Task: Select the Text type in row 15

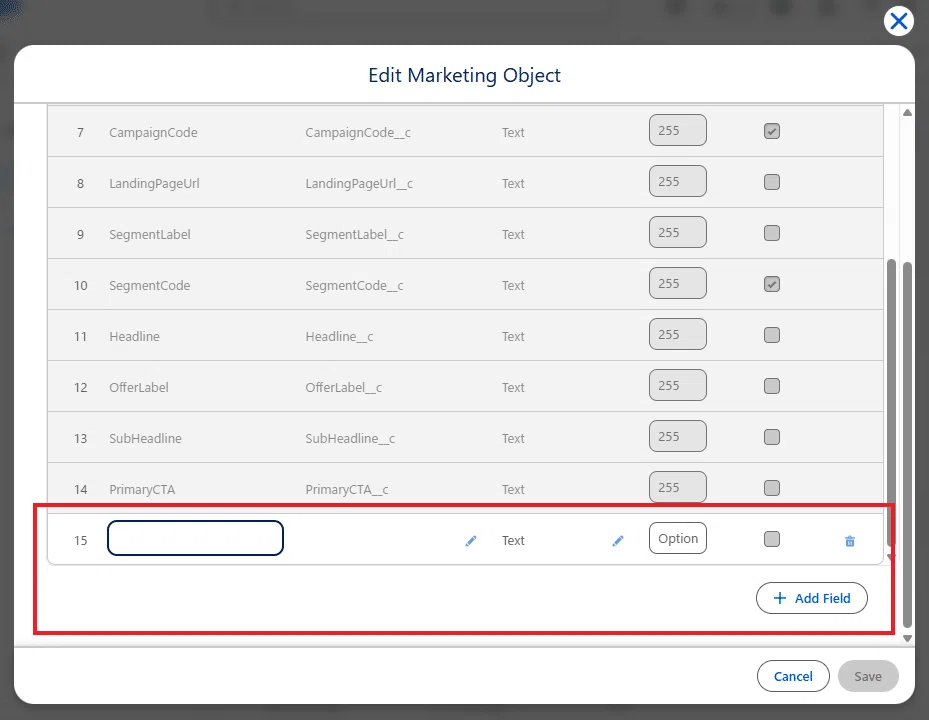Action: (x=513, y=540)
